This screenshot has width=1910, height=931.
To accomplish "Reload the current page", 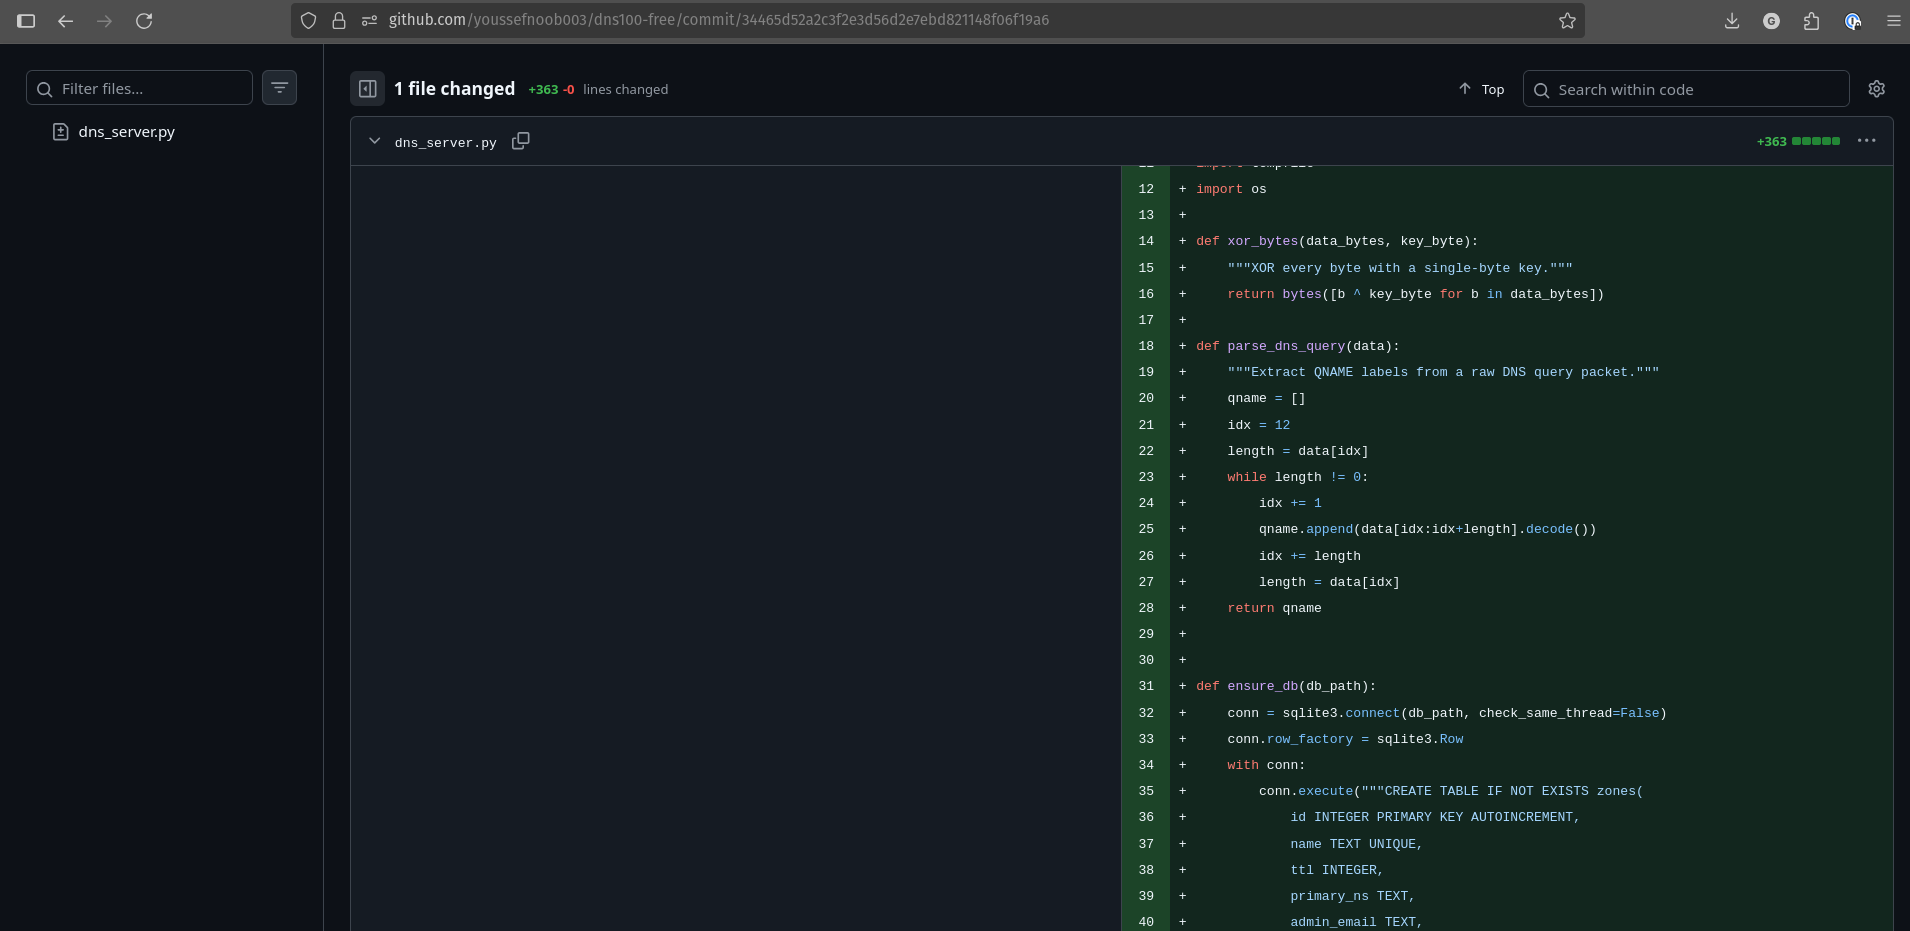I will [144, 21].
